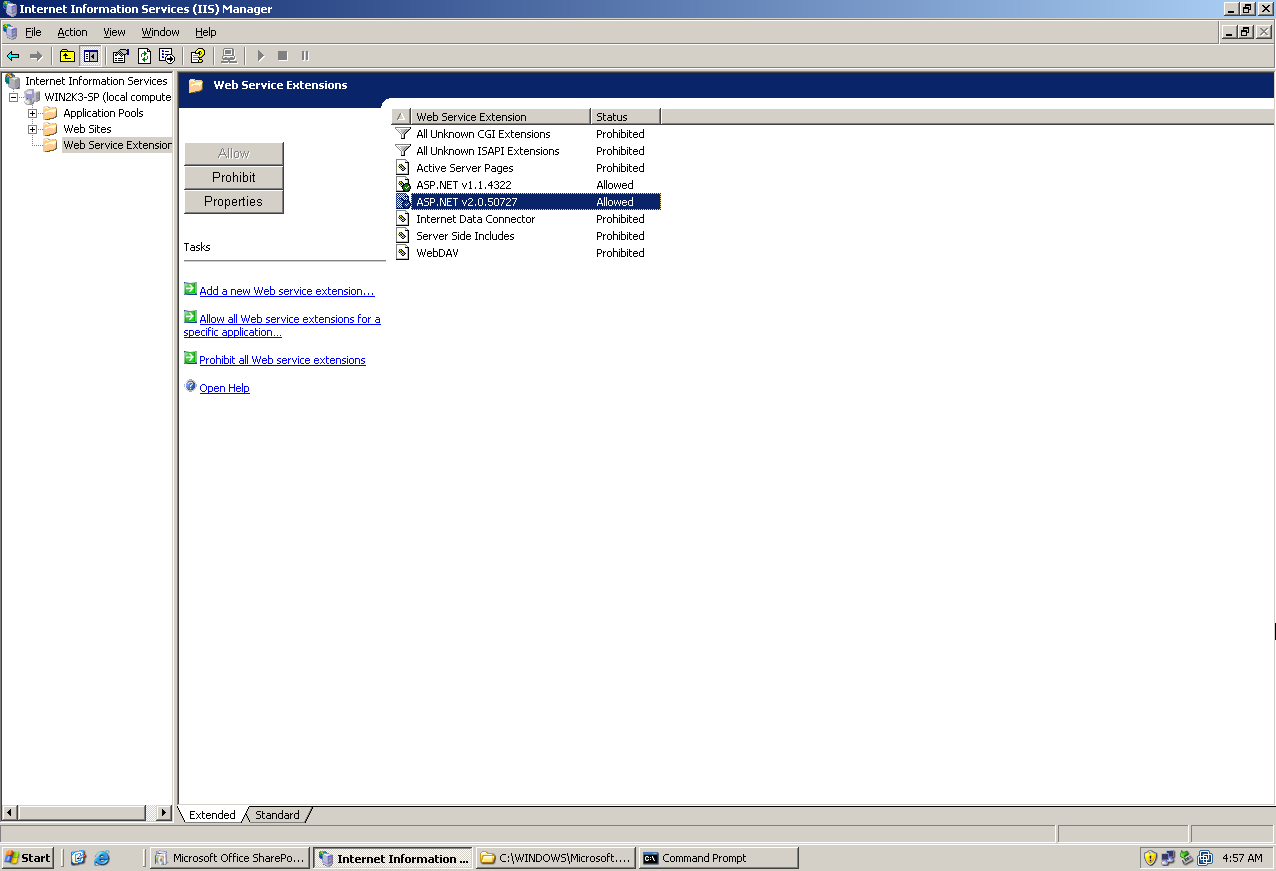Click the Export List toolbar icon
The image size is (1276, 871).
[167, 56]
